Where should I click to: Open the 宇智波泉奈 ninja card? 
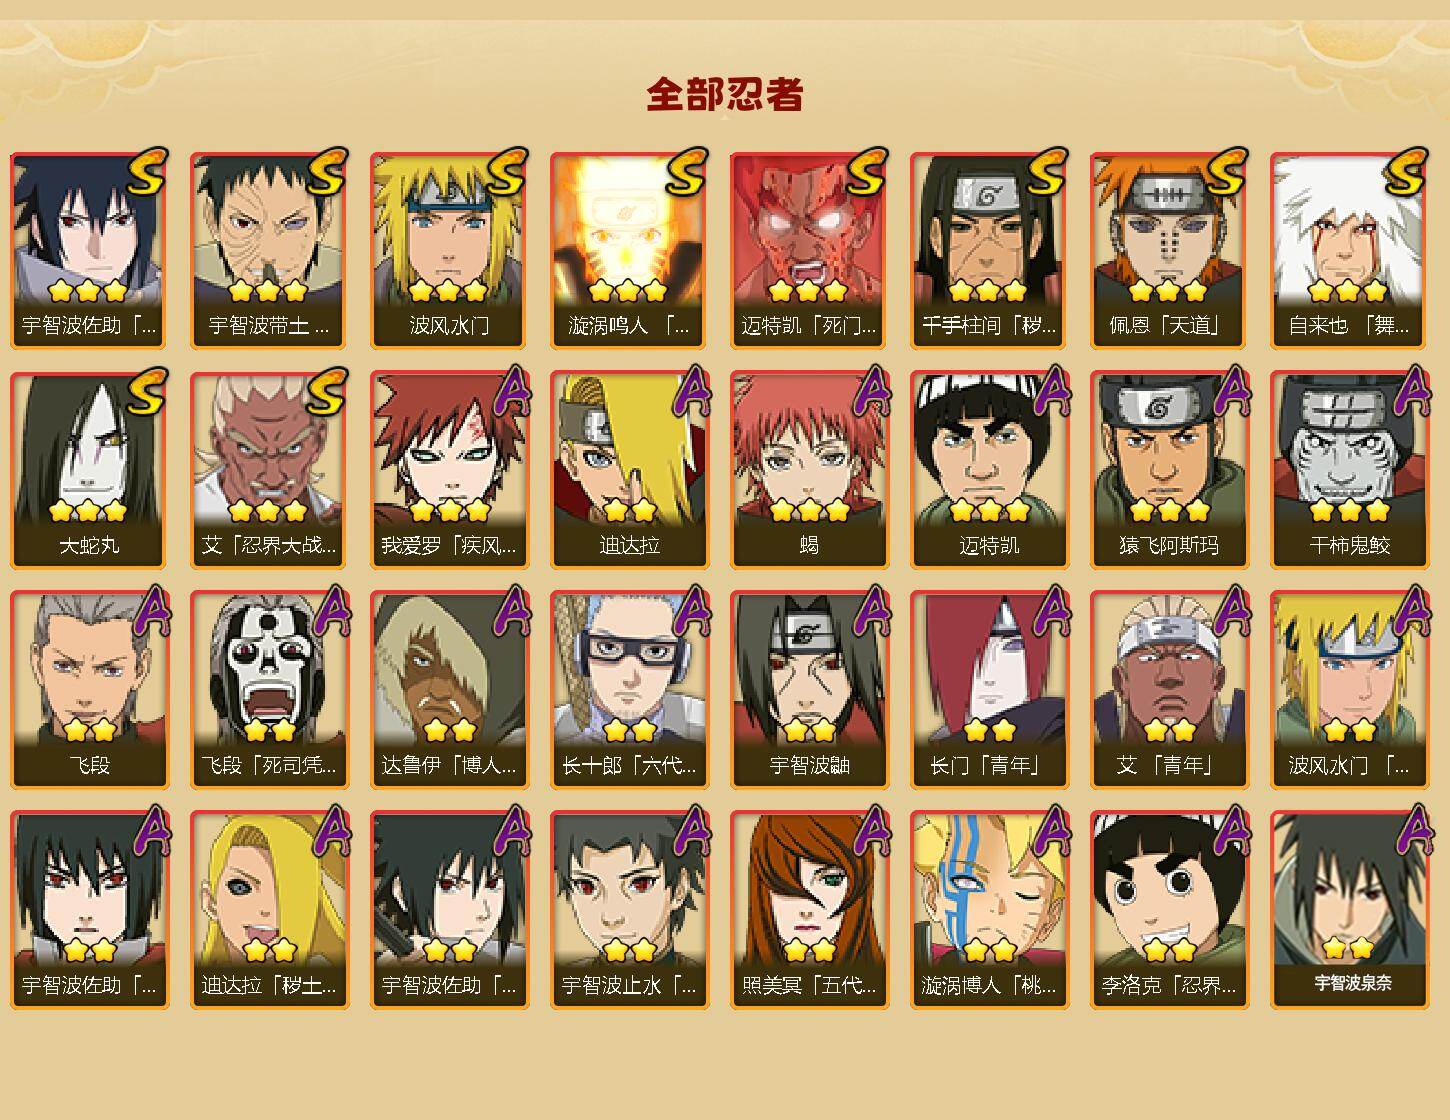coord(1349,910)
